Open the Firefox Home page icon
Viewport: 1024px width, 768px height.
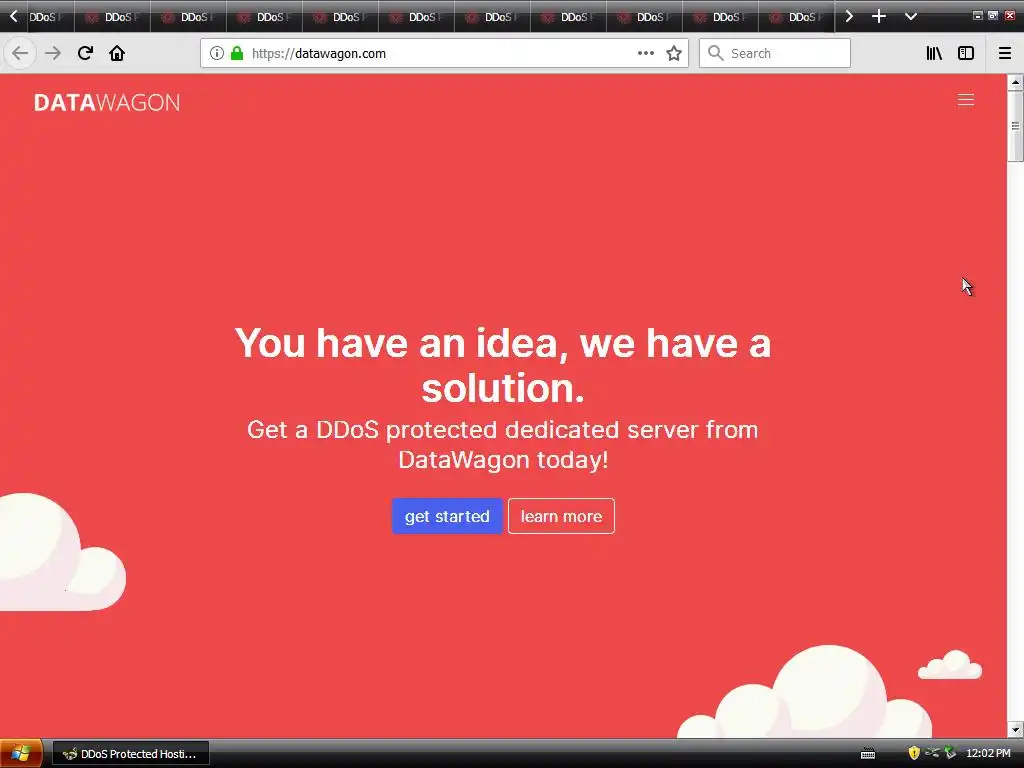[x=117, y=54]
